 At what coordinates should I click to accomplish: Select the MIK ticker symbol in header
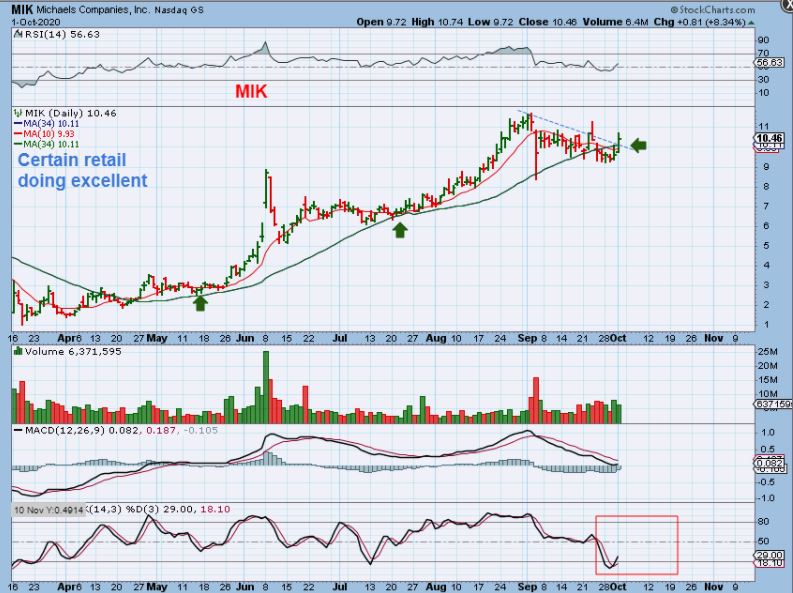tap(22, 10)
